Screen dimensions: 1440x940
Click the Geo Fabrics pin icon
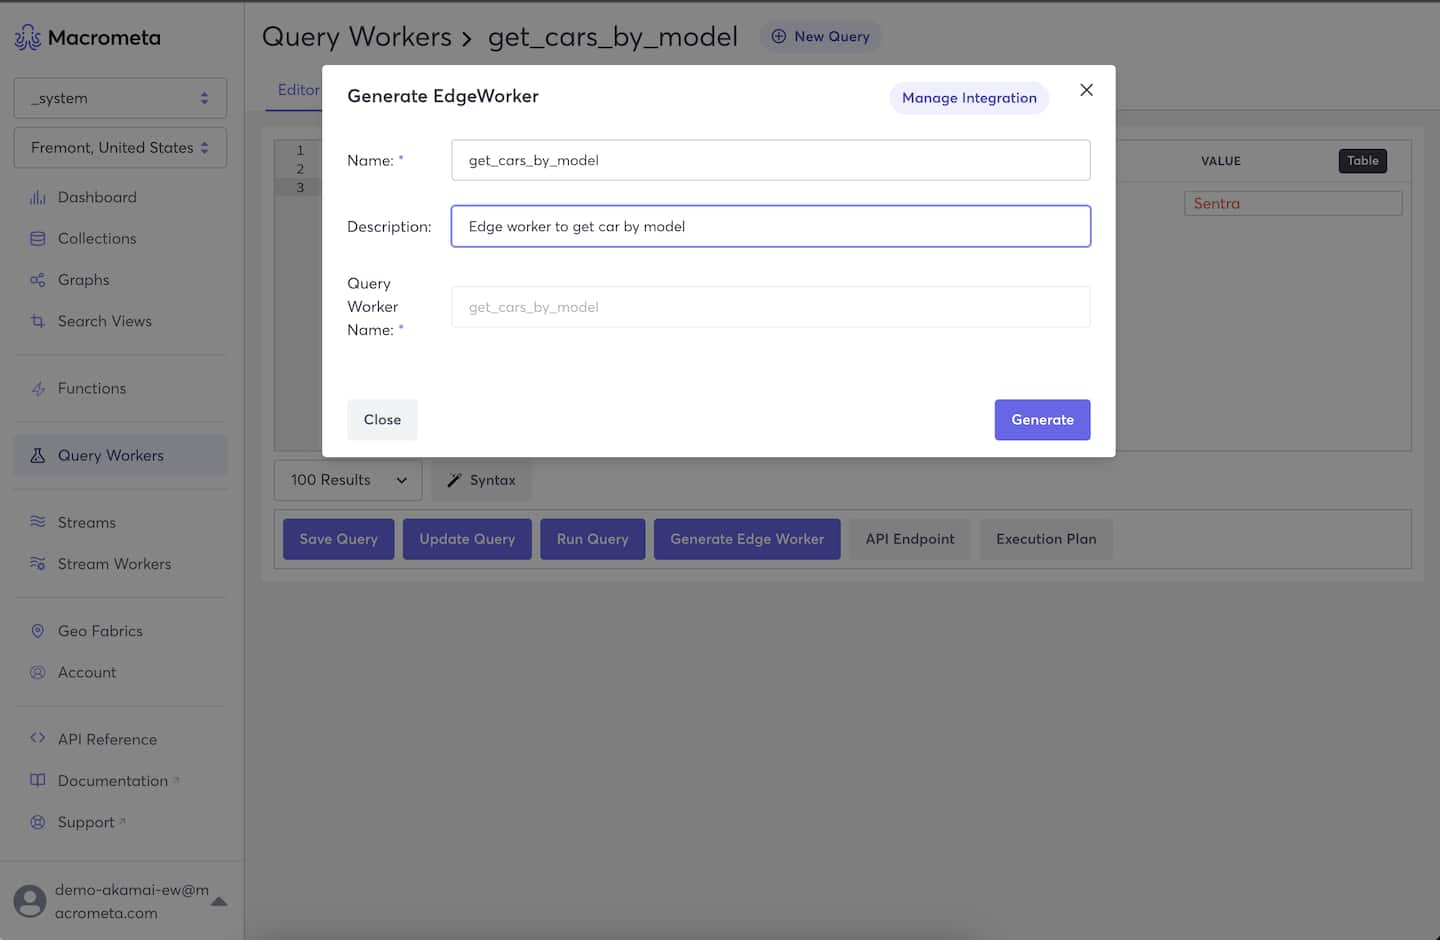38,631
